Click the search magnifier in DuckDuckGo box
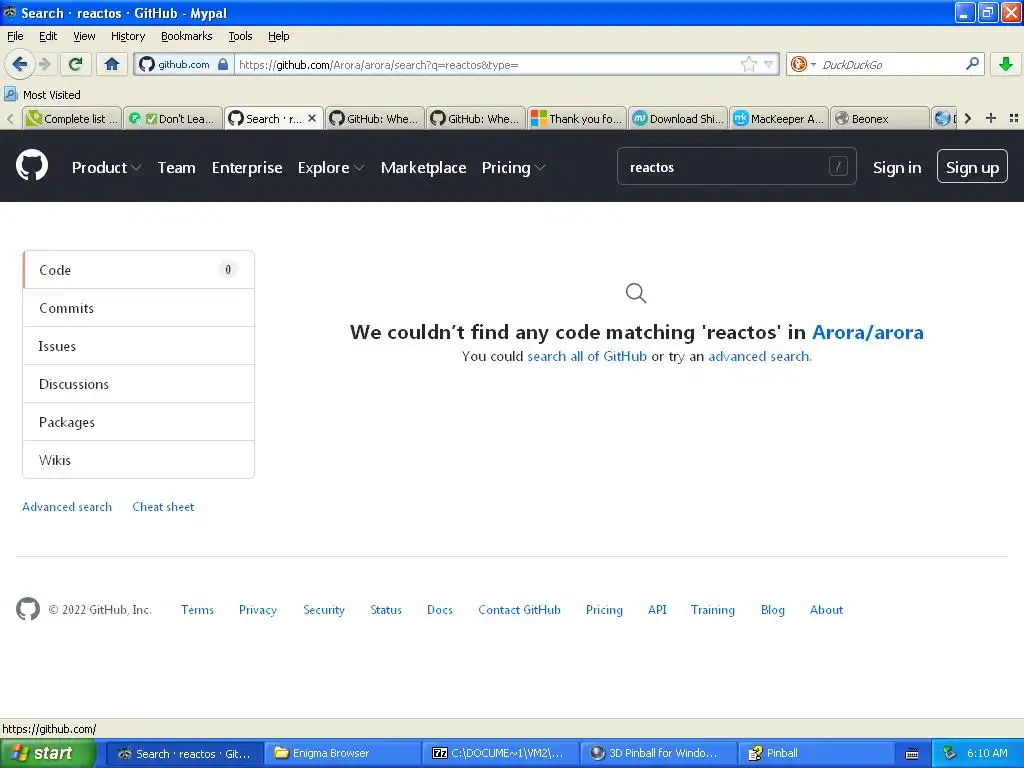Viewport: 1024px width, 768px height. (972, 64)
